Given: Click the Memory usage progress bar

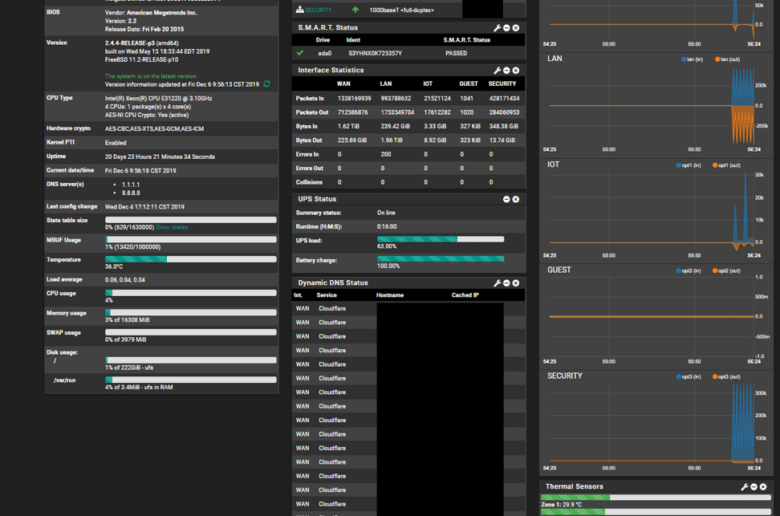Looking at the screenshot, I should tap(191, 312).
